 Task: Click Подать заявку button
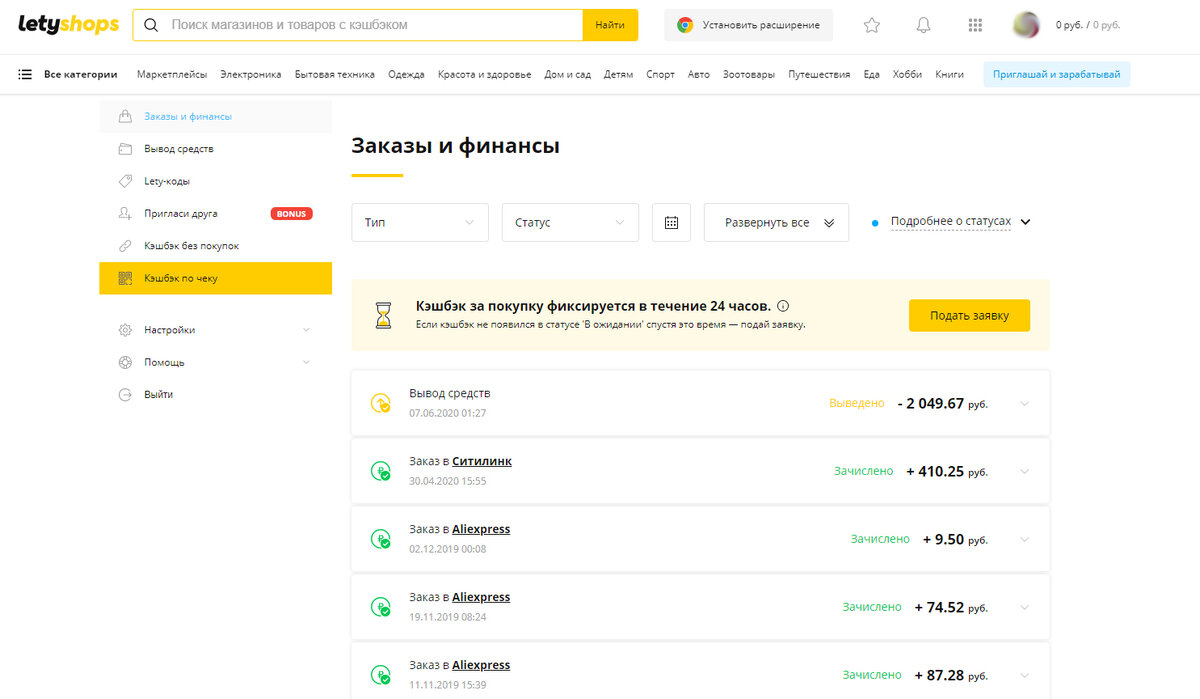click(969, 315)
